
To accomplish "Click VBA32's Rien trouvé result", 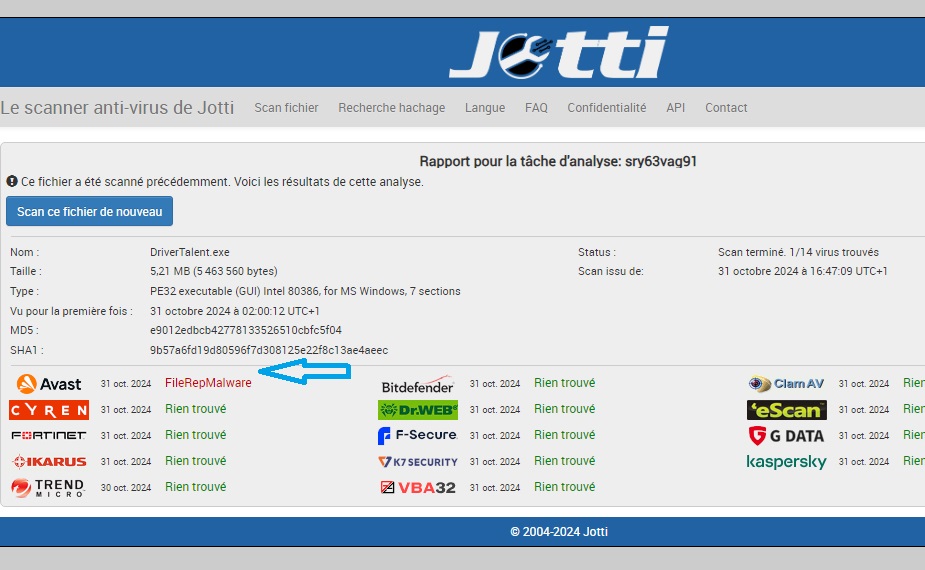I will point(565,487).
